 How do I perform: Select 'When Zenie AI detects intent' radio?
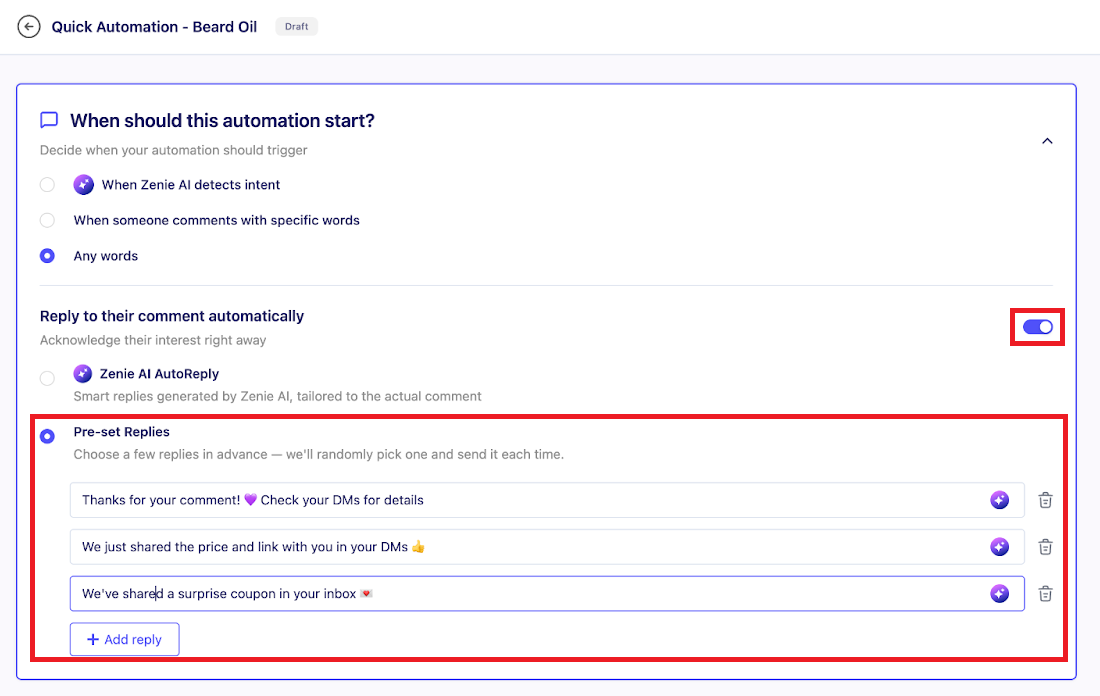coord(47,185)
